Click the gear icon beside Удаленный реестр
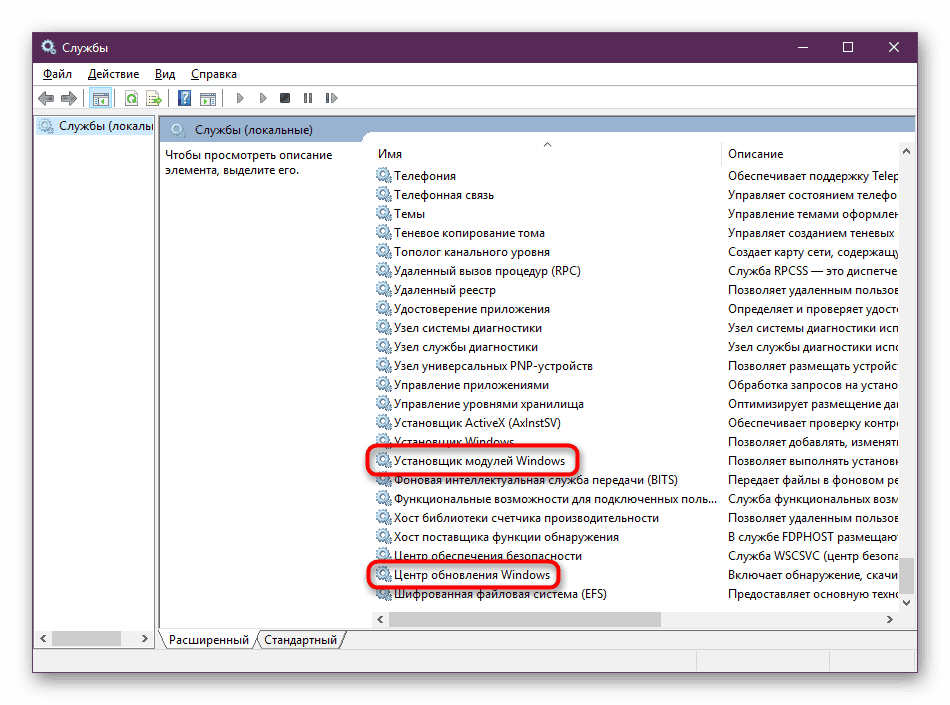This screenshot has height=705, width=950. click(383, 290)
